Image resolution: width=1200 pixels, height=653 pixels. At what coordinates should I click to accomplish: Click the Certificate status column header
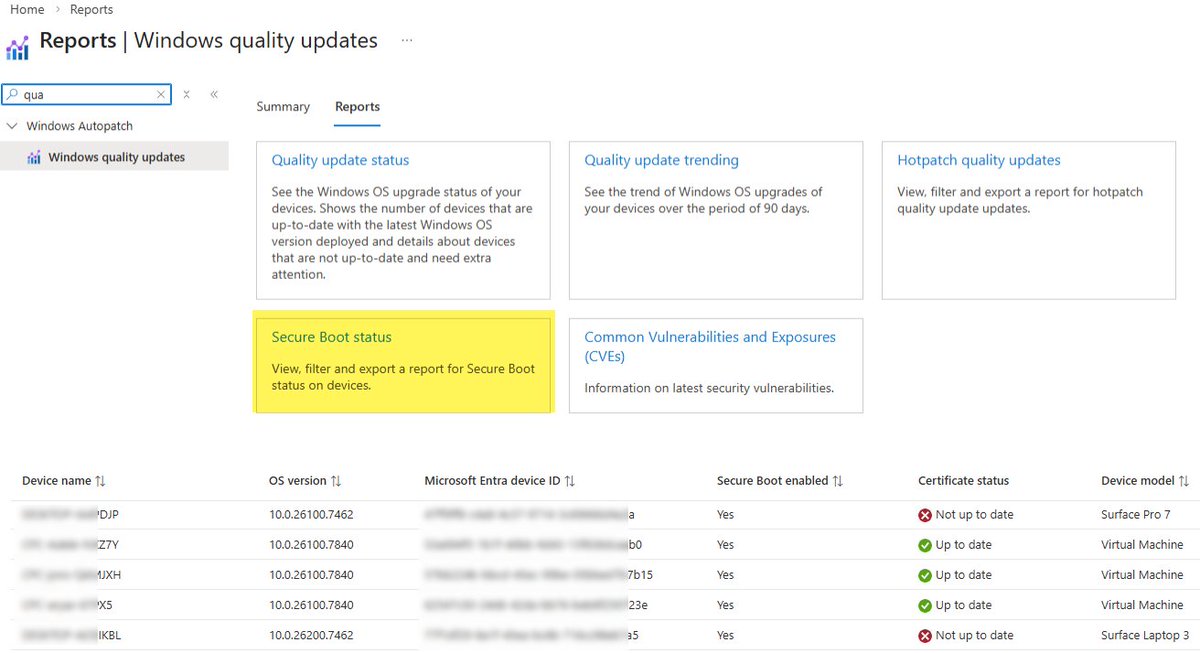pos(963,481)
